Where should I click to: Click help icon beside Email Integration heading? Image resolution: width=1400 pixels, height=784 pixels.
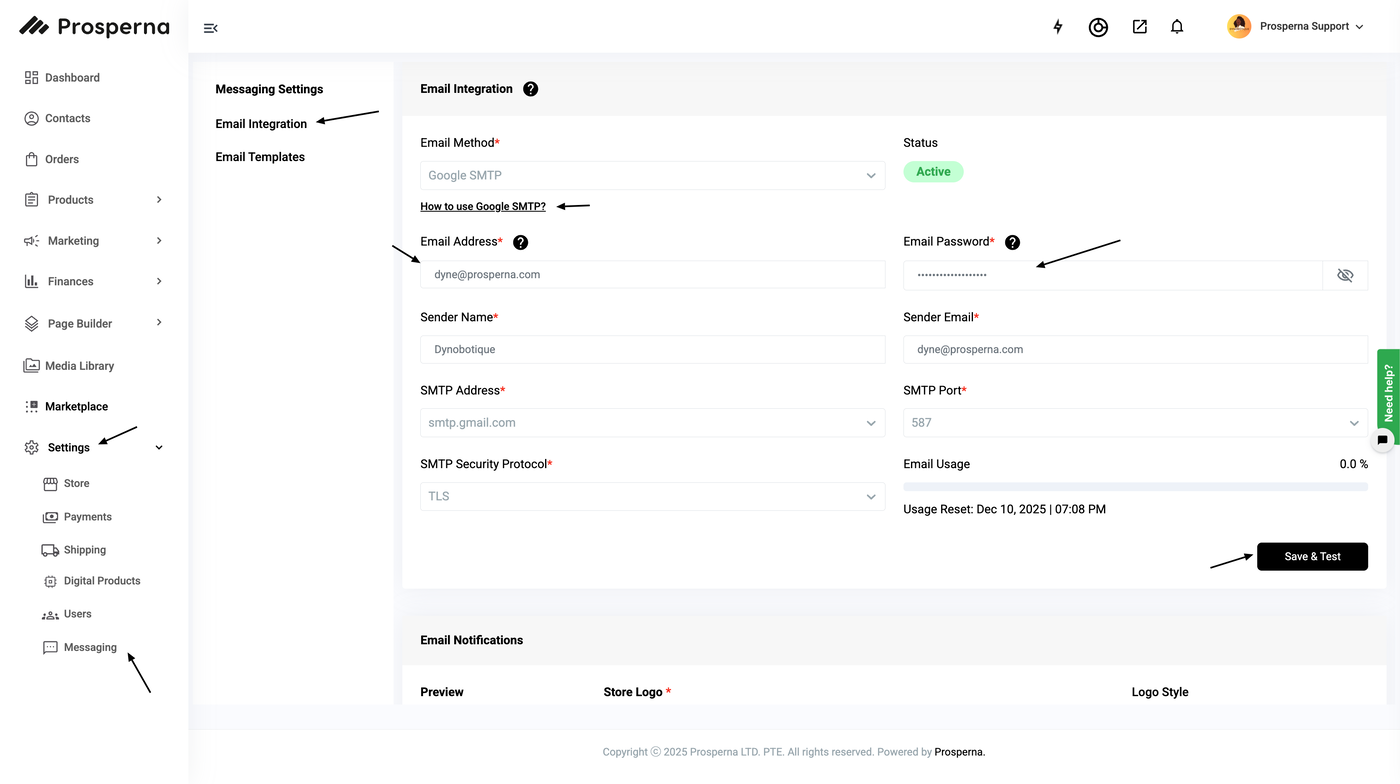[x=531, y=89]
